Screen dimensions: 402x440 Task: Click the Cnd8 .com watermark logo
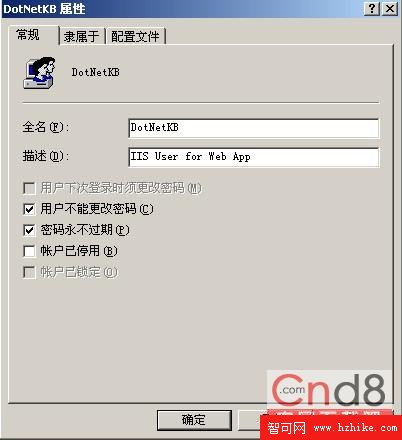pyautogui.click(x=329, y=390)
